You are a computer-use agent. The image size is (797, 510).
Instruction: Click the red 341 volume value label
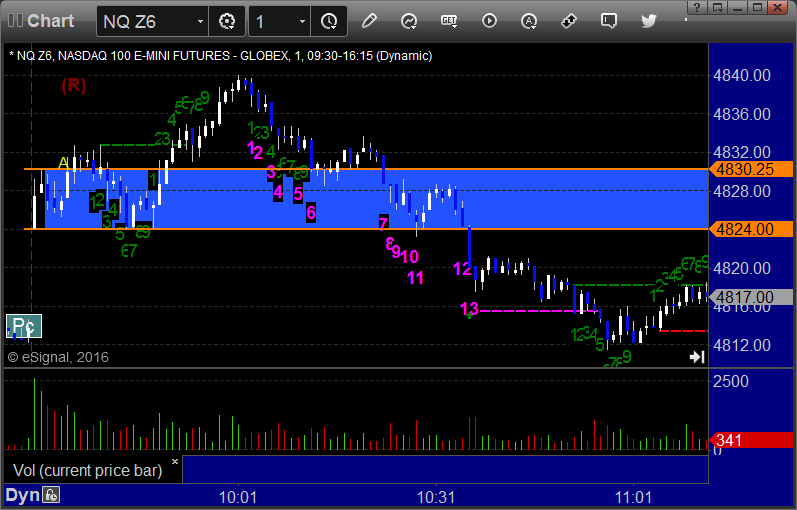click(751, 440)
